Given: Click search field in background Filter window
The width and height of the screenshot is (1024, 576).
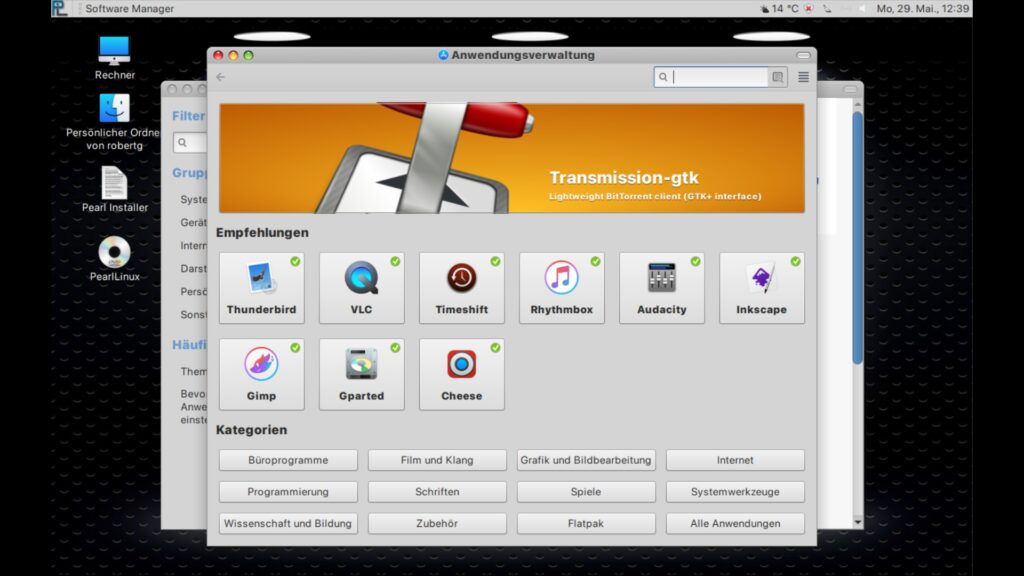Looking at the screenshot, I should (x=190, y=142).
